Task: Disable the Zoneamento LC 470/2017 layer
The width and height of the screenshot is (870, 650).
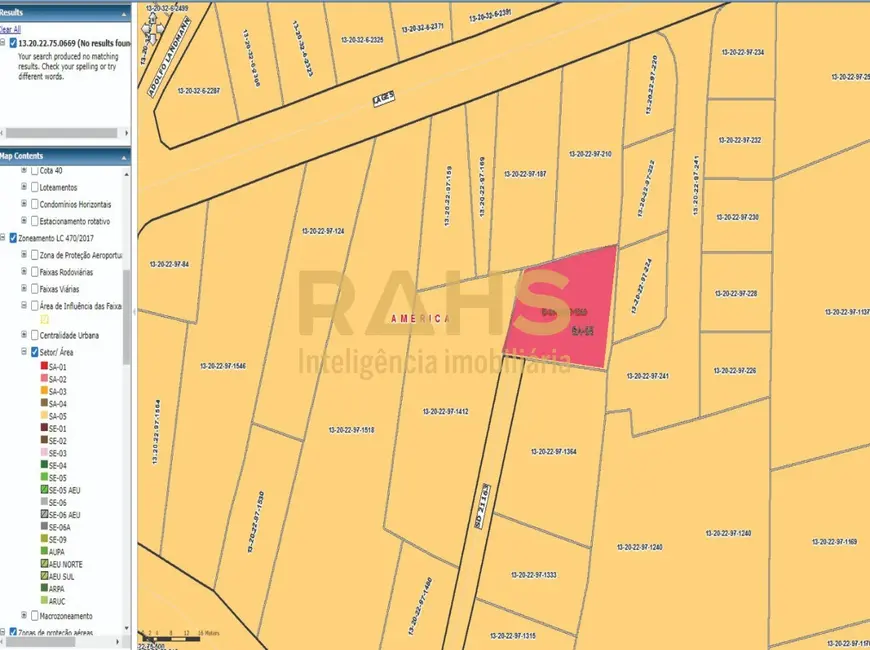Action: [x=13, y=238]
